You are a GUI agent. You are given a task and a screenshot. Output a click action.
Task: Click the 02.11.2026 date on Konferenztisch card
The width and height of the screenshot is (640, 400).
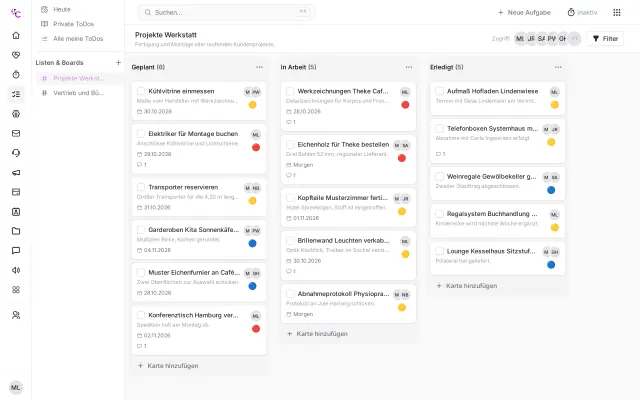click(157, 336)
